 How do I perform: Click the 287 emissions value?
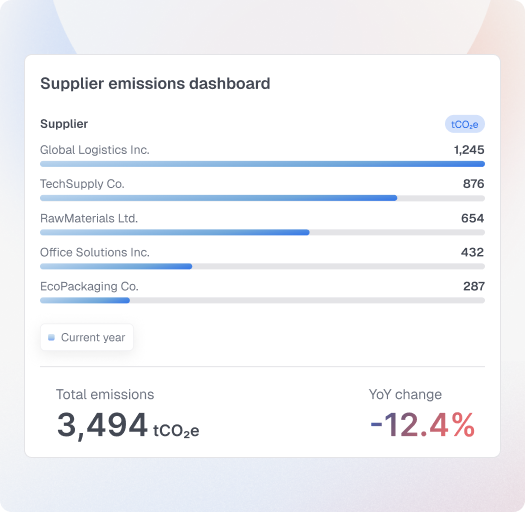[474, 286]
